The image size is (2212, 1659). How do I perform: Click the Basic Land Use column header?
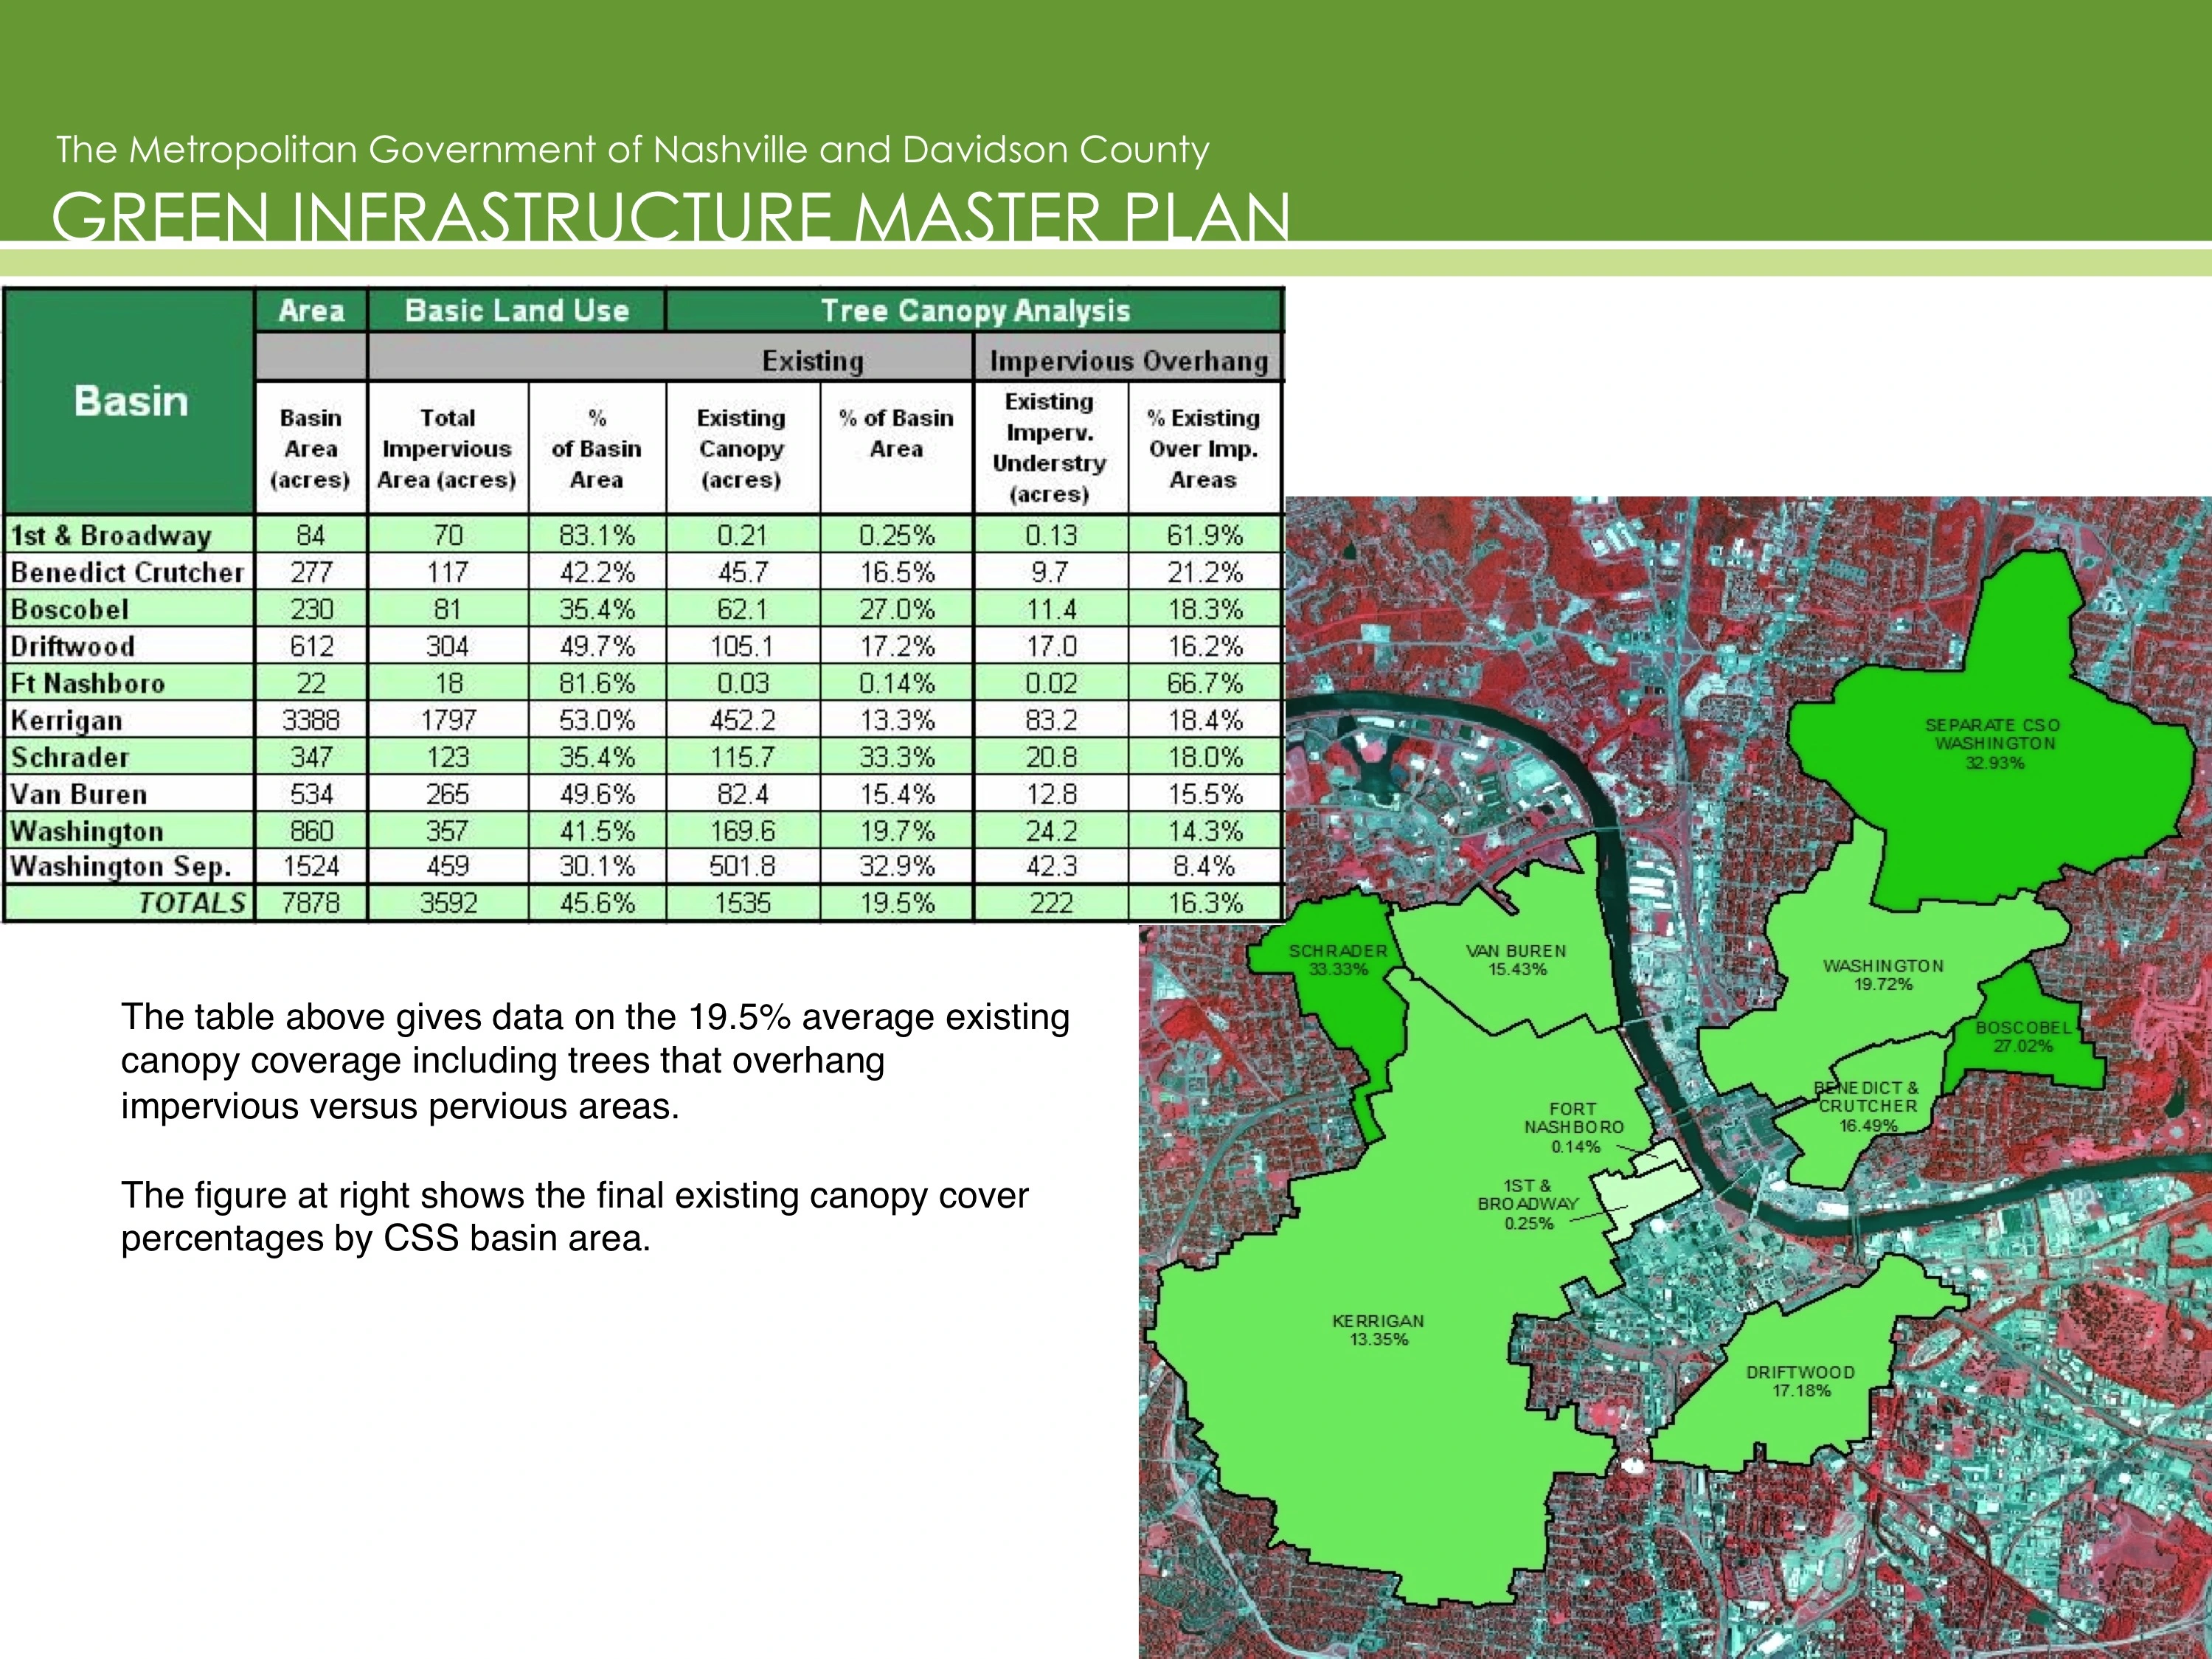(x=517, y=310)
